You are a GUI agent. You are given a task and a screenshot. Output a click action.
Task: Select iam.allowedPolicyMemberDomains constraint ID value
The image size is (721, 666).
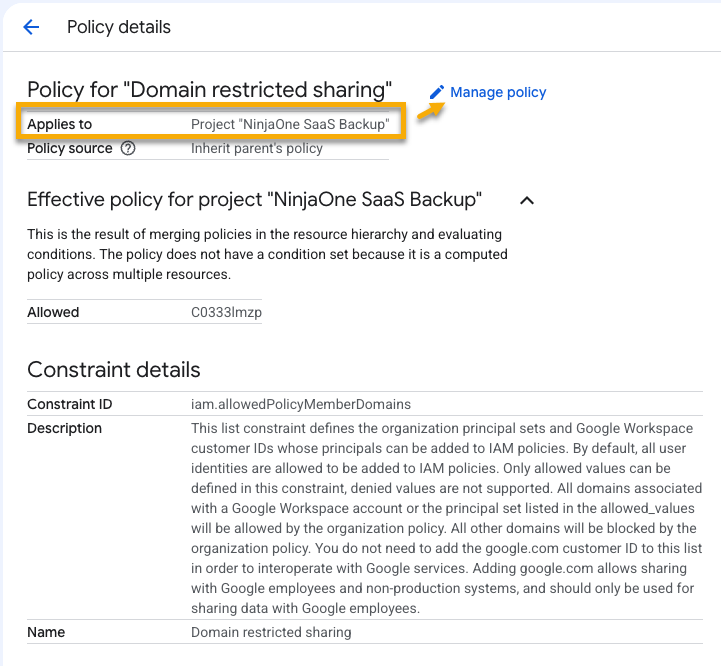[301, 404]
